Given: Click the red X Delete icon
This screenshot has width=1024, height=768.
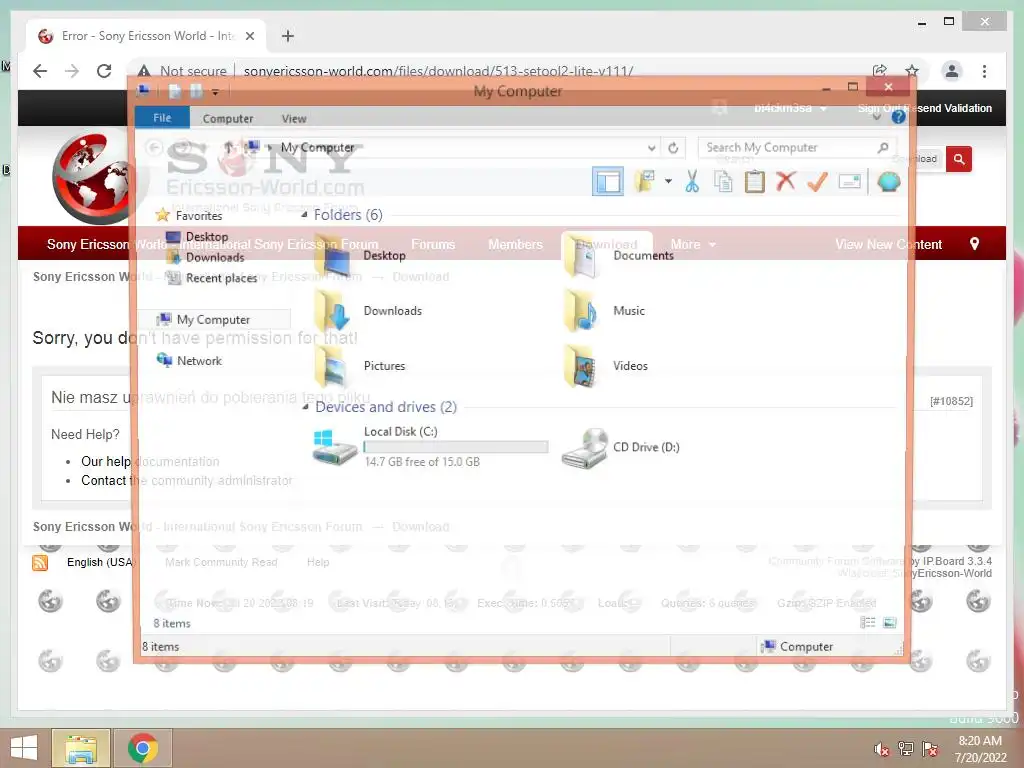Looking at the screenshot, I should click(786, 181).
